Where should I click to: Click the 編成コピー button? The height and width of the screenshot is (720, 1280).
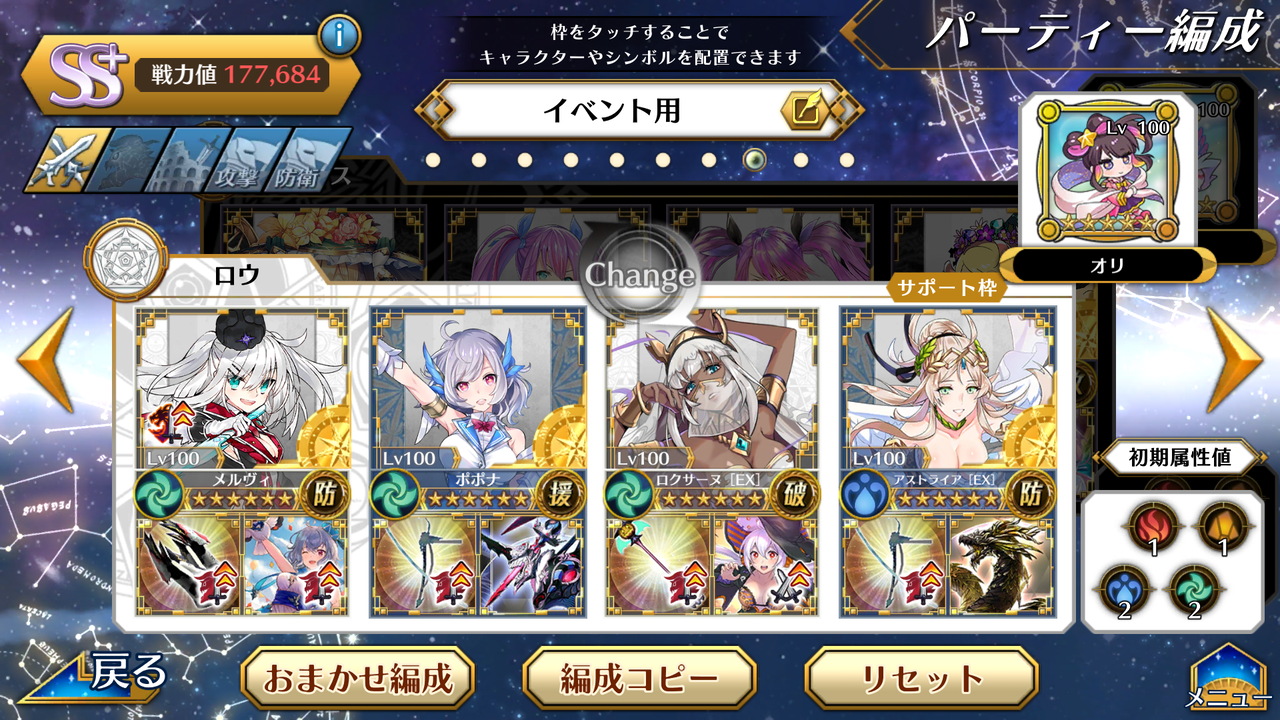[x=639, y=678]
